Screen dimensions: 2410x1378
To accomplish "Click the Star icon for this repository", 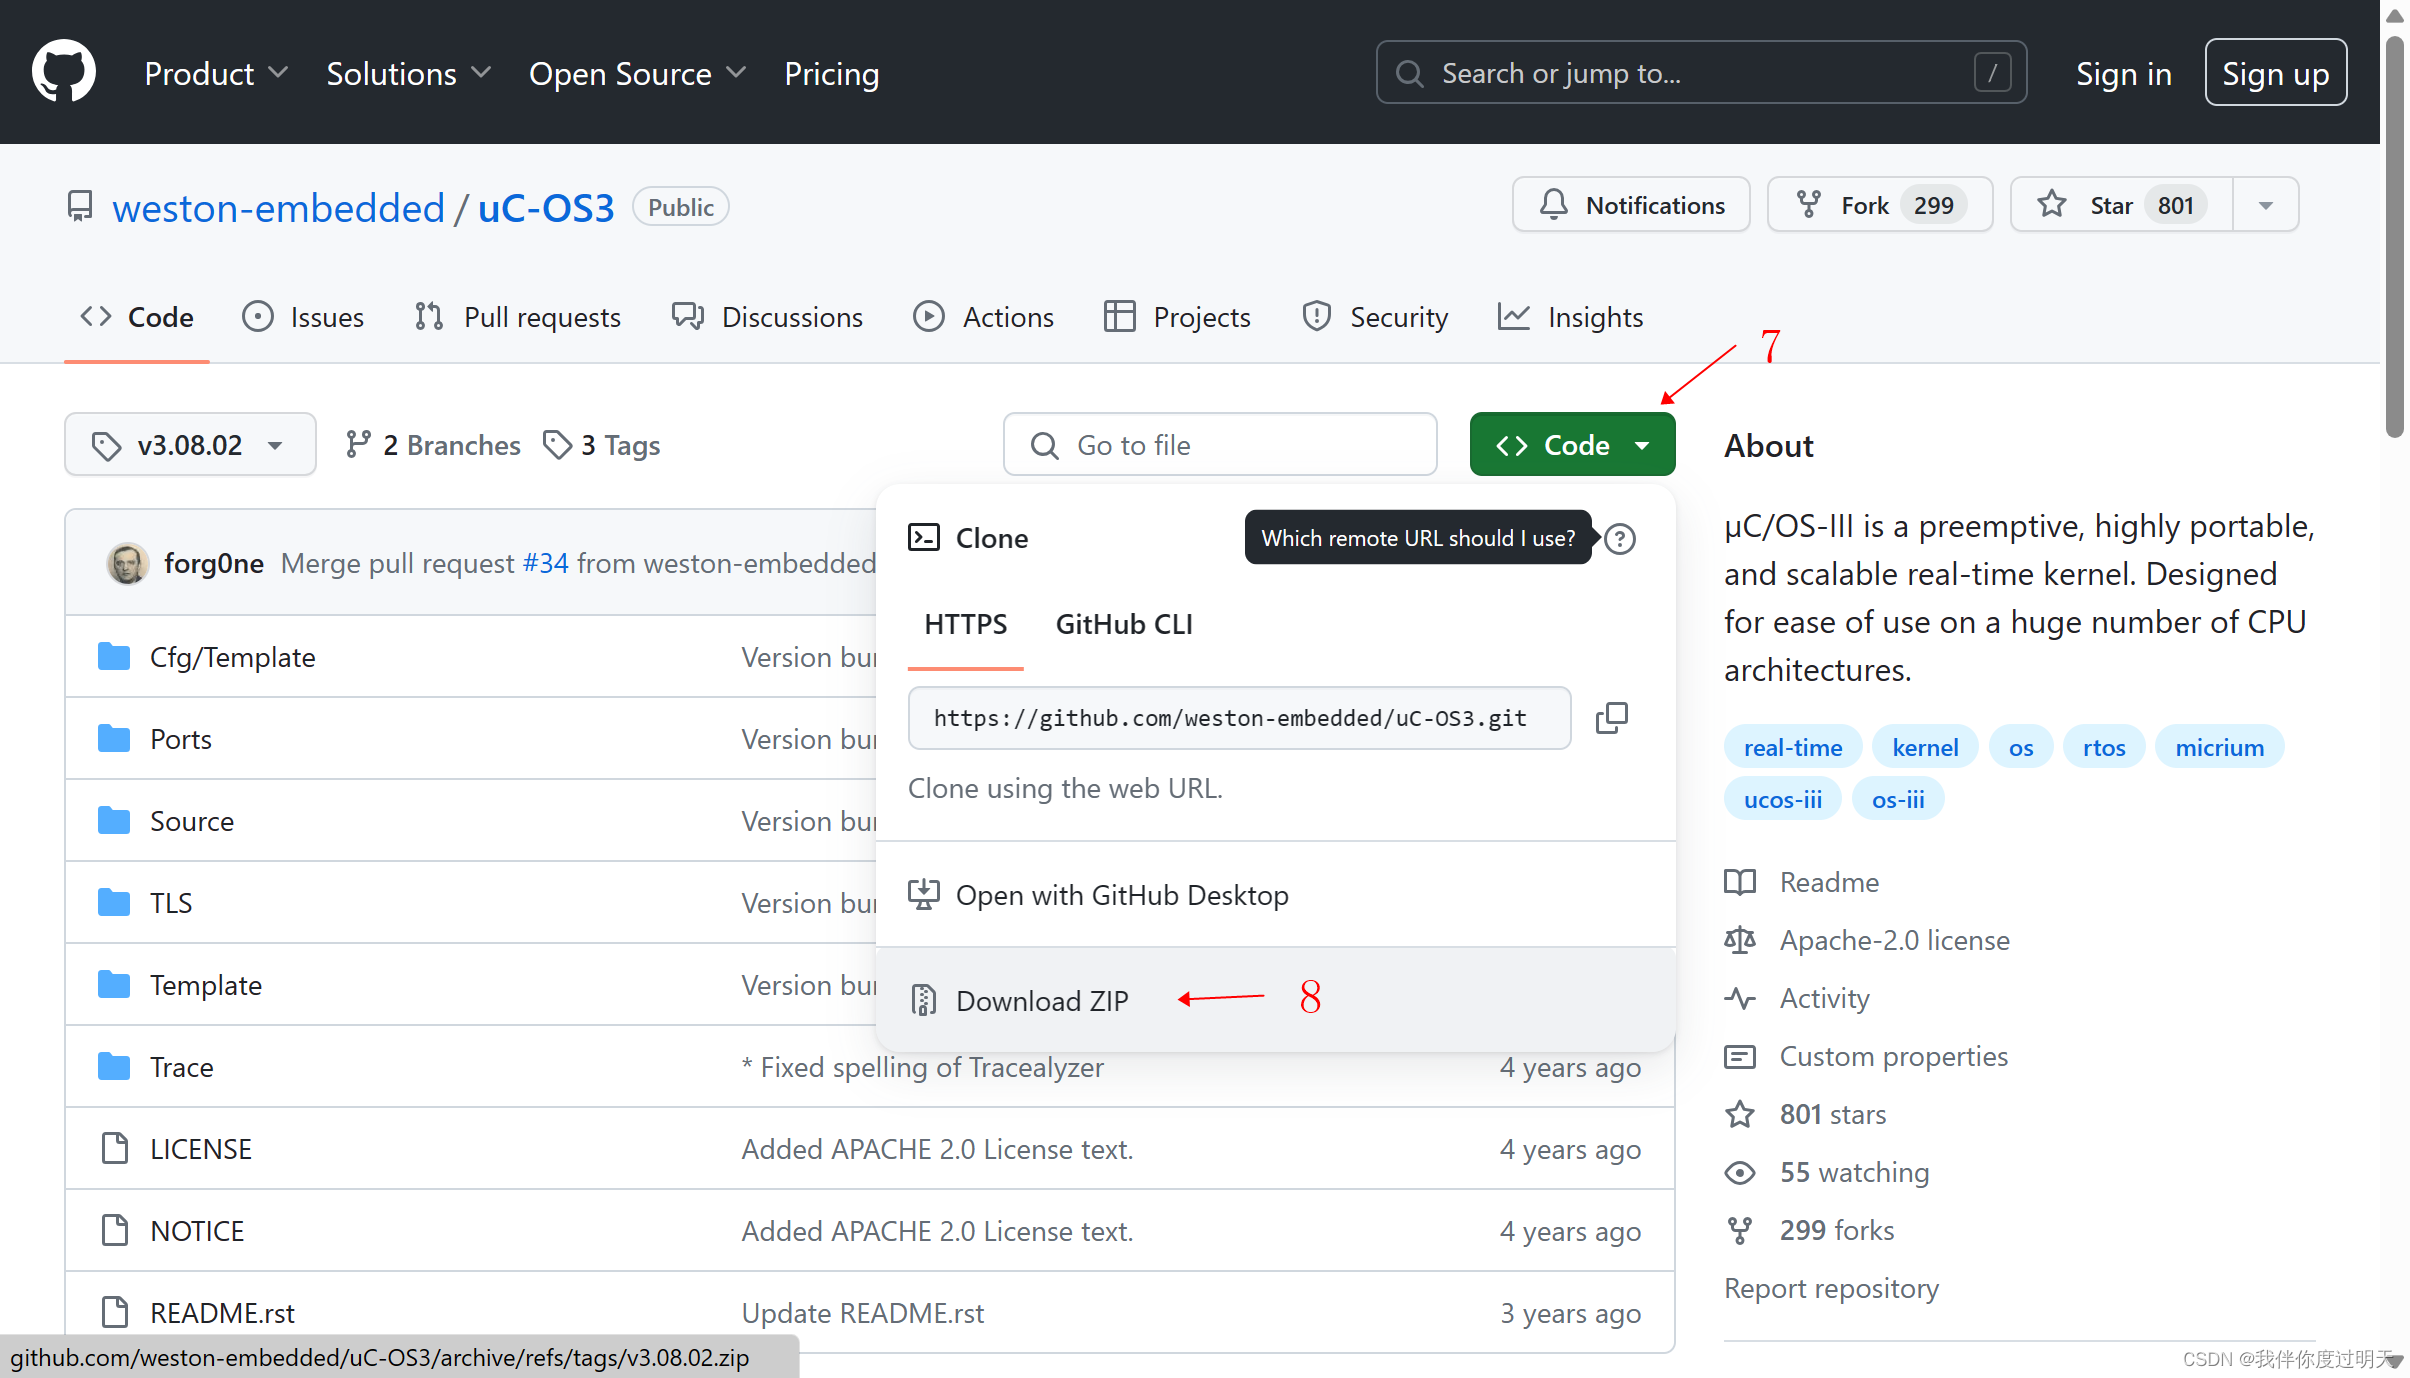I will pos(2052,205).
